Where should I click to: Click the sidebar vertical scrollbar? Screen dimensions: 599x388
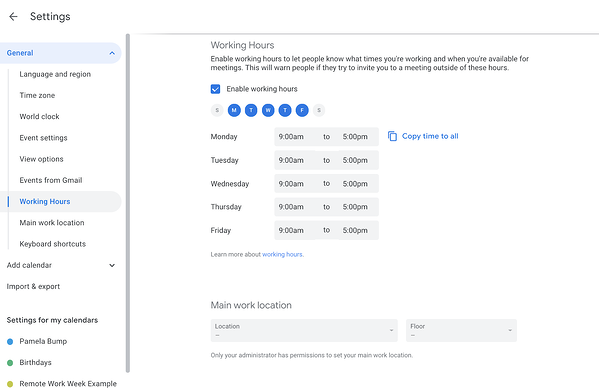(128, 203)
